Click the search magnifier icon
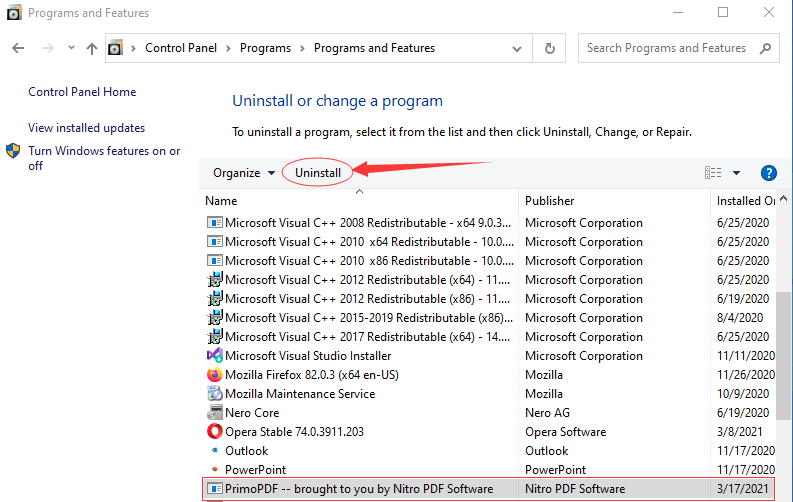 [765, 49]
